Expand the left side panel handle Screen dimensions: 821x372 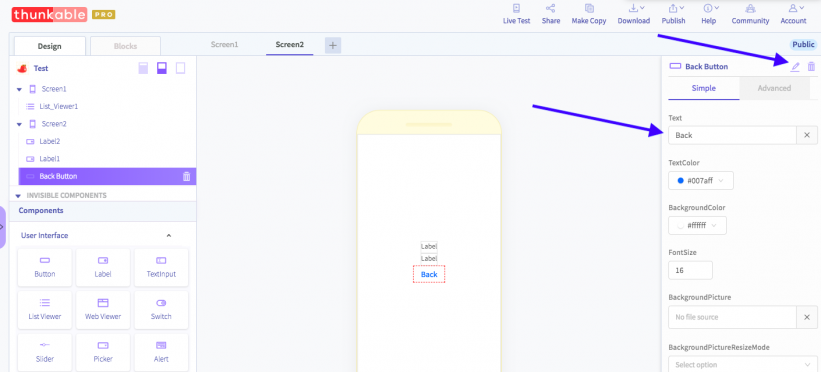coord(3,227)
